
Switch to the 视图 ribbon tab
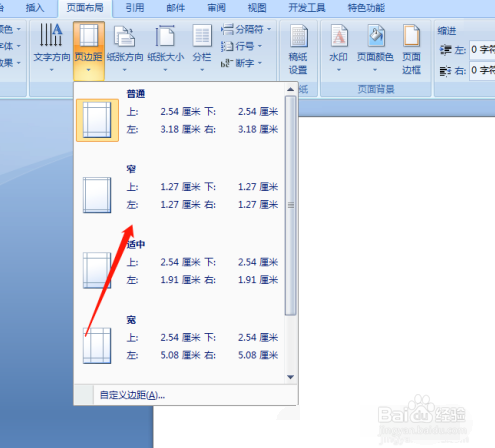257,8
